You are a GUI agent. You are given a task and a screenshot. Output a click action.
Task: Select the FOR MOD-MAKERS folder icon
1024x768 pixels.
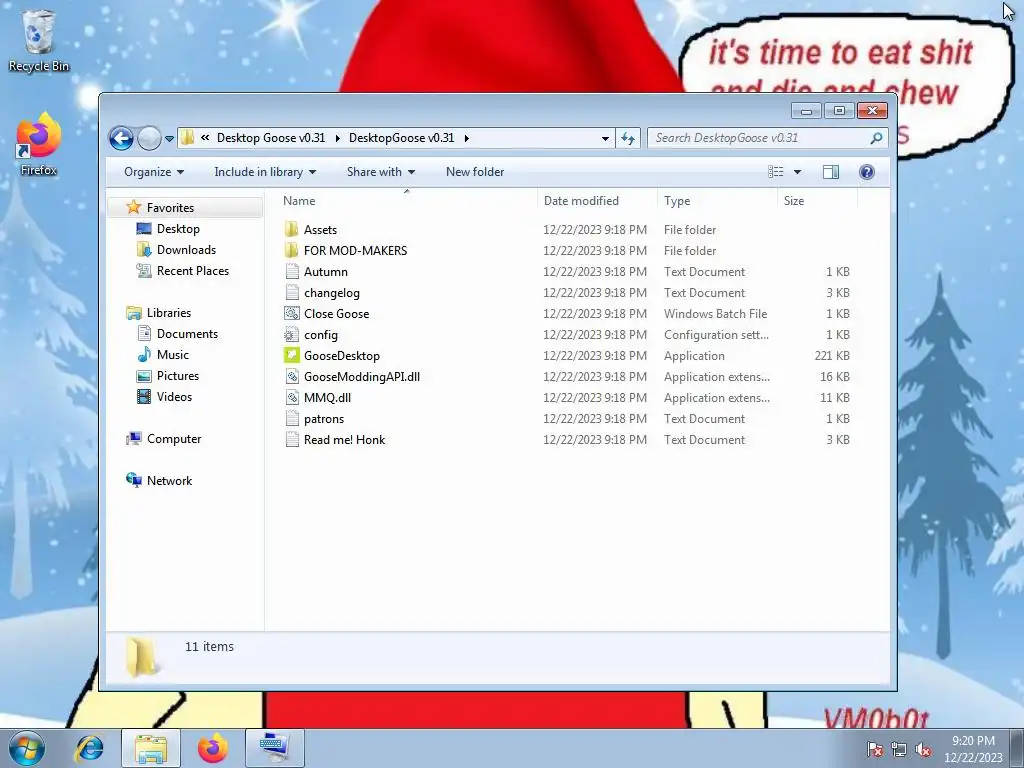tap(292, 250)
